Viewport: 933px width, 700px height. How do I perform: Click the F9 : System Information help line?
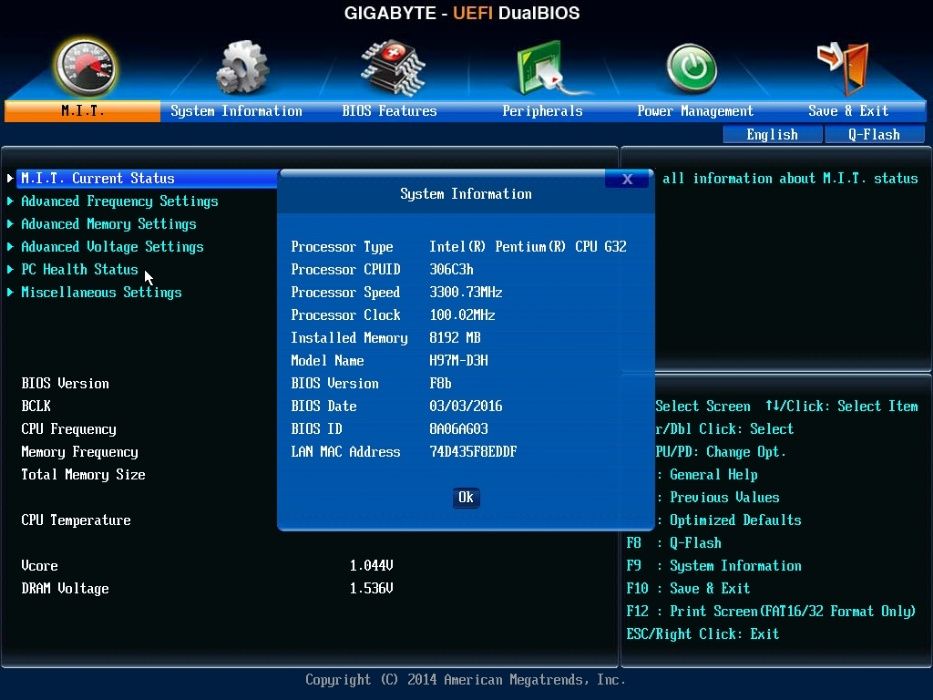[x=714, y=565]
